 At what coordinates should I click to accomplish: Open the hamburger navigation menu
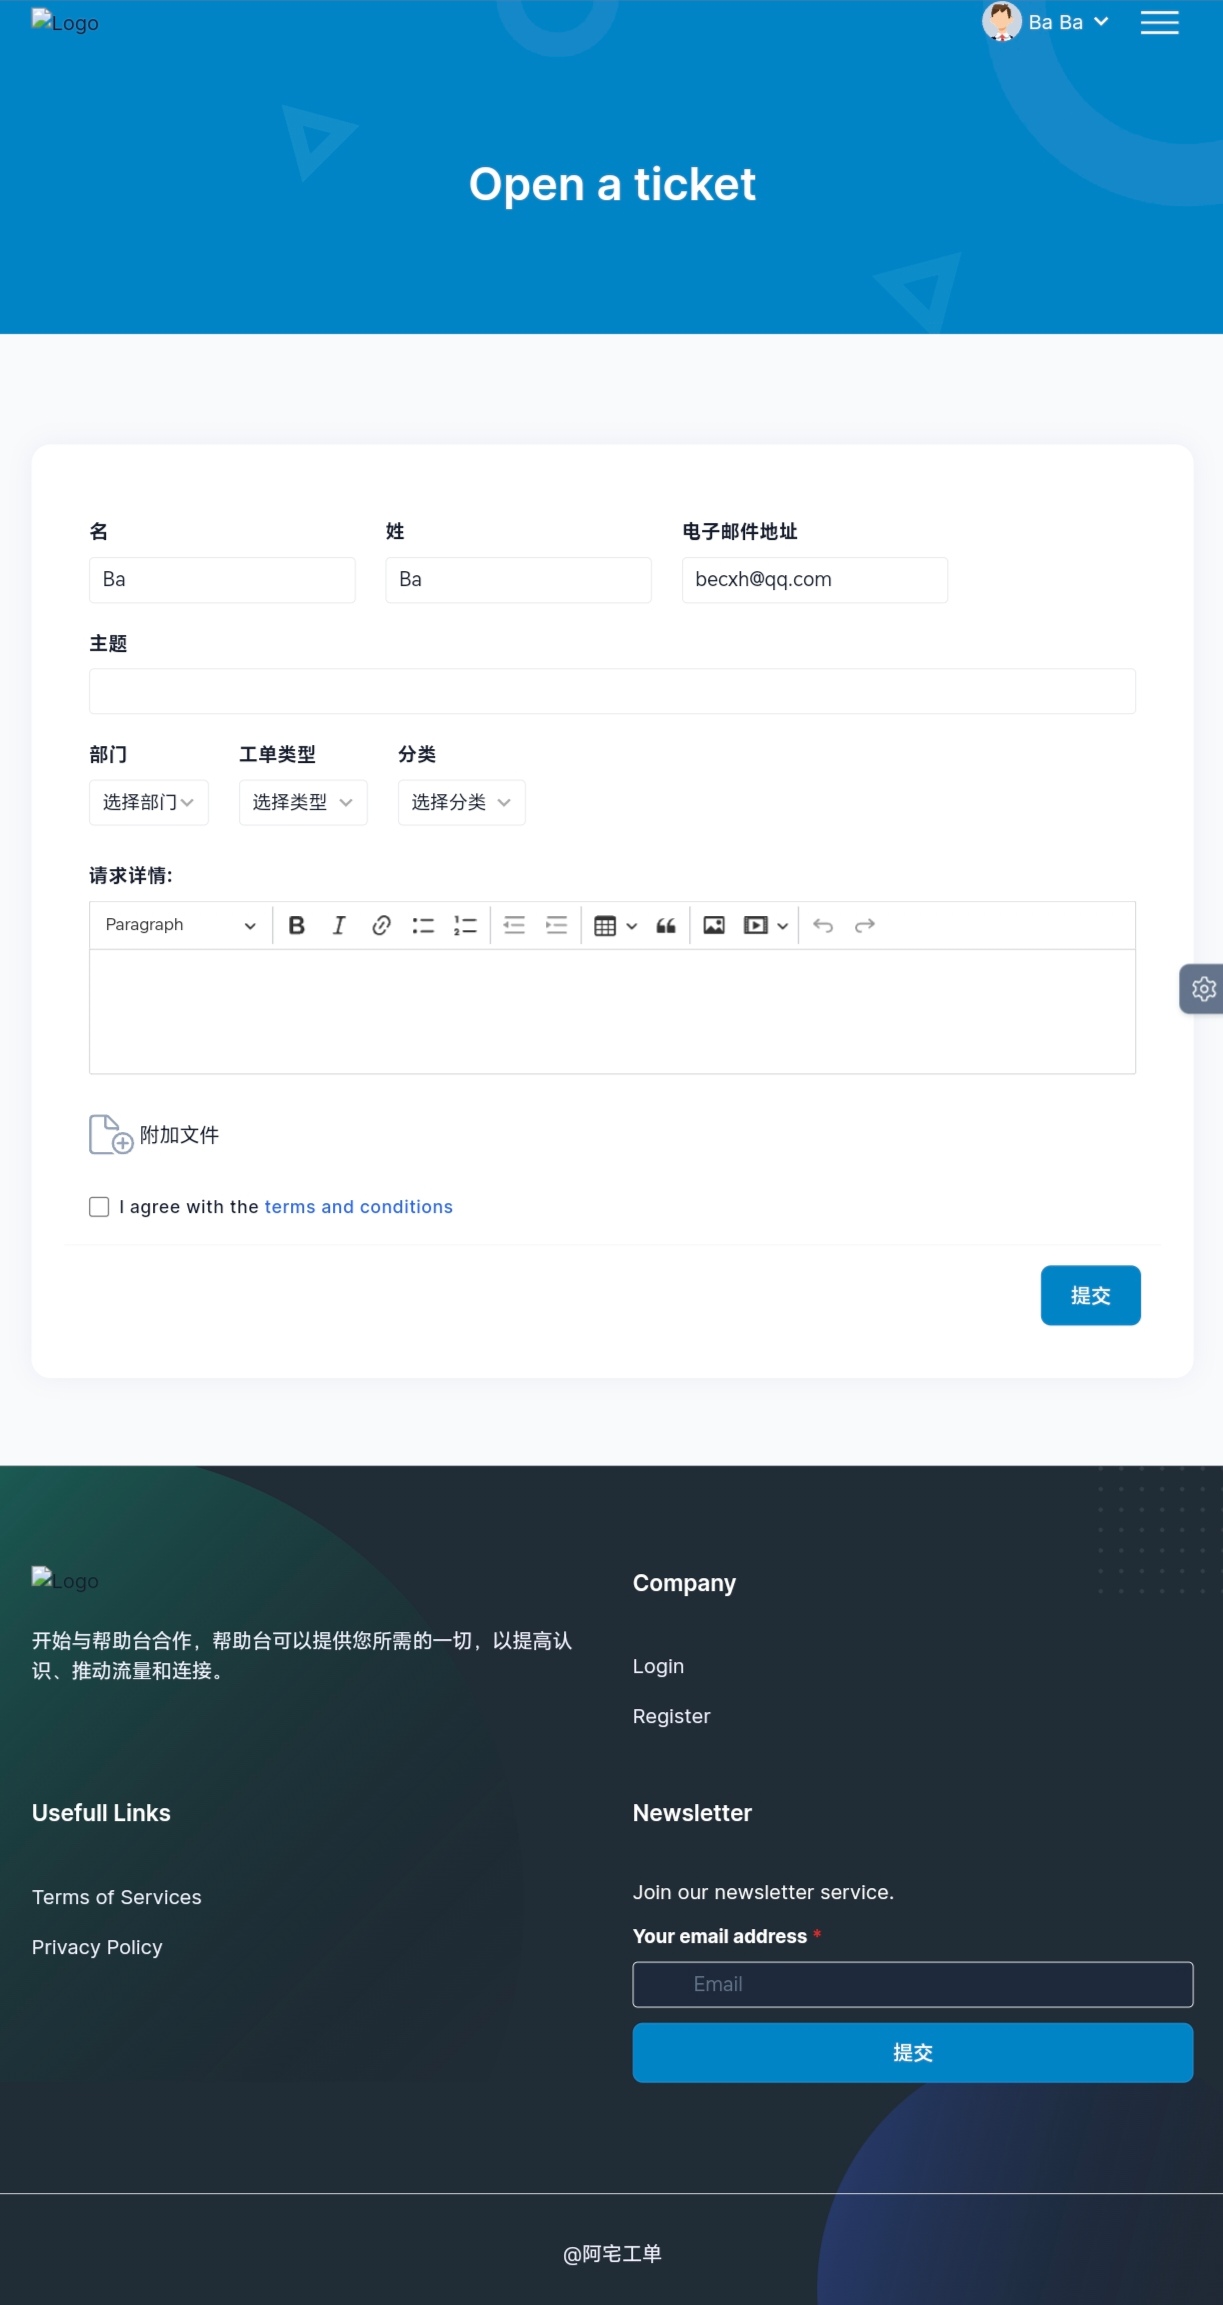[1159, 23]
